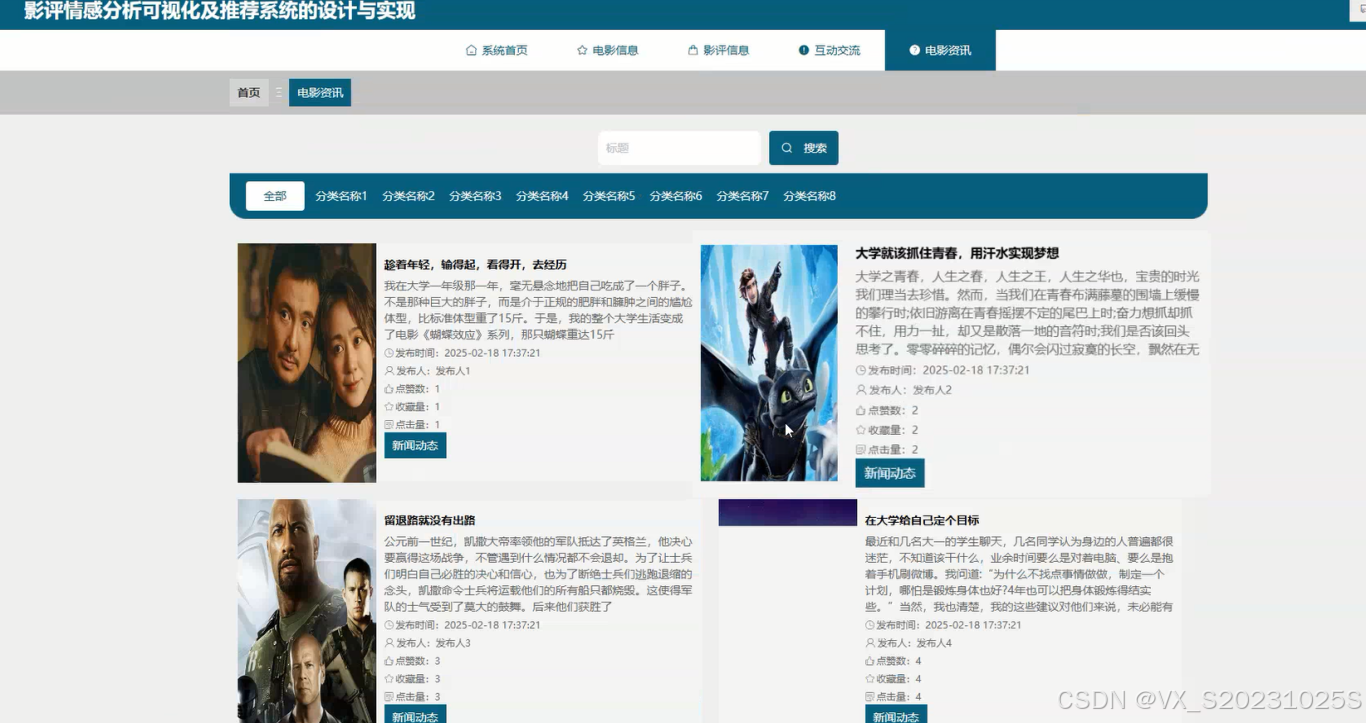This screenshot has width=1366, height=723.
Task: Click star icon beside 收藏量：2
Action: (861, 430)
